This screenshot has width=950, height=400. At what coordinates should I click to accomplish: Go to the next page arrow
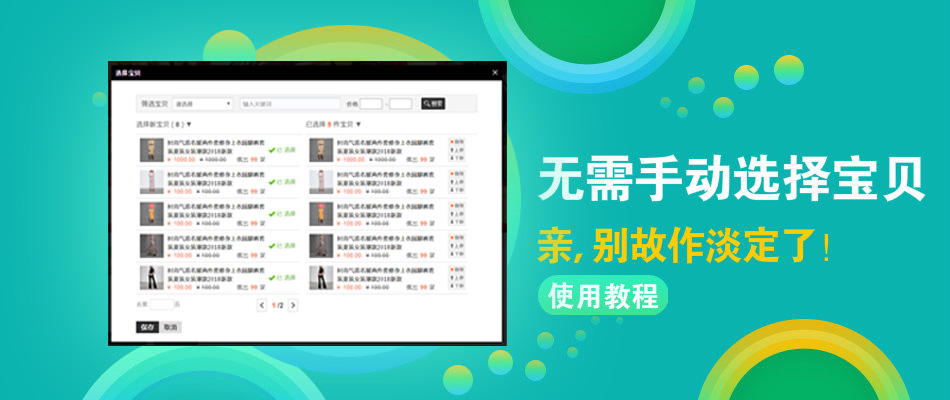[293, 305]
